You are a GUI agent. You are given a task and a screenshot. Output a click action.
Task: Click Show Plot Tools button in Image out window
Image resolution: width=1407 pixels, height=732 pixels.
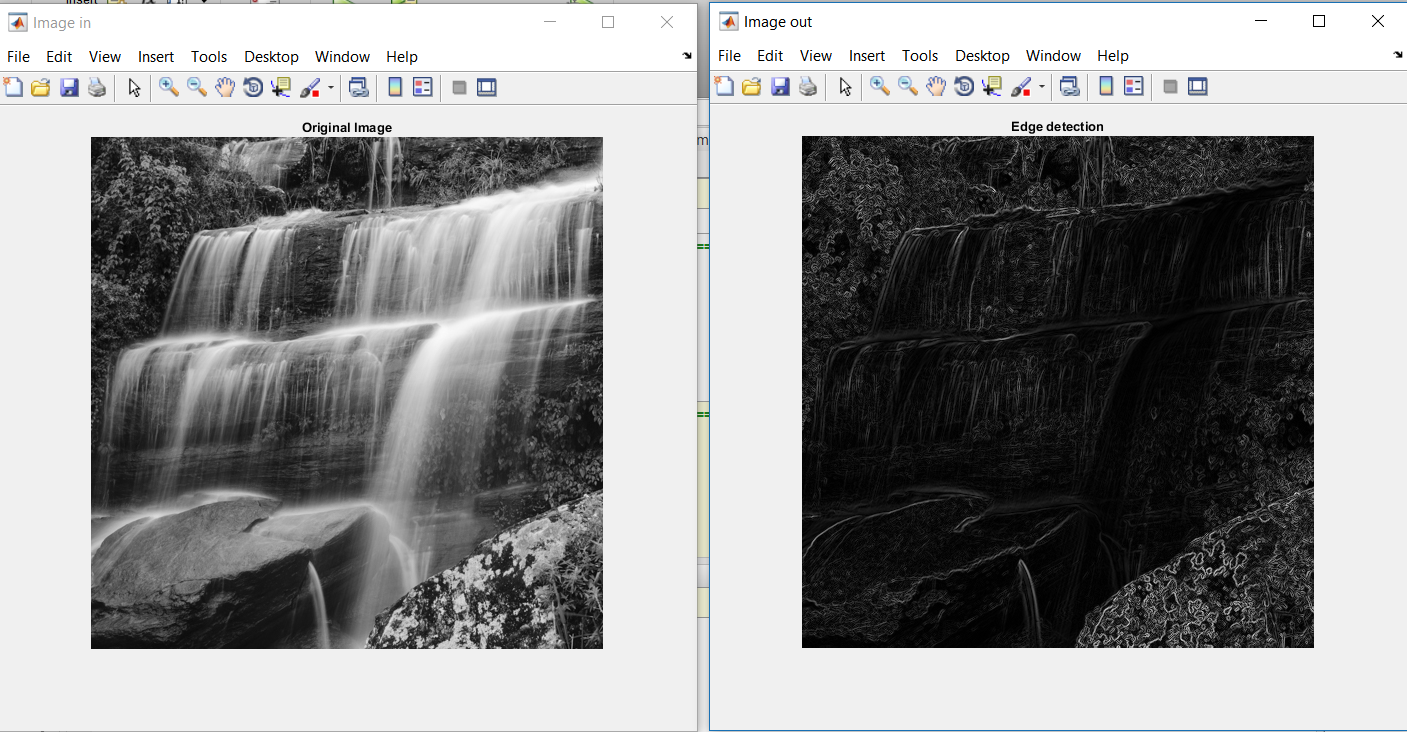pos(1198,87)
